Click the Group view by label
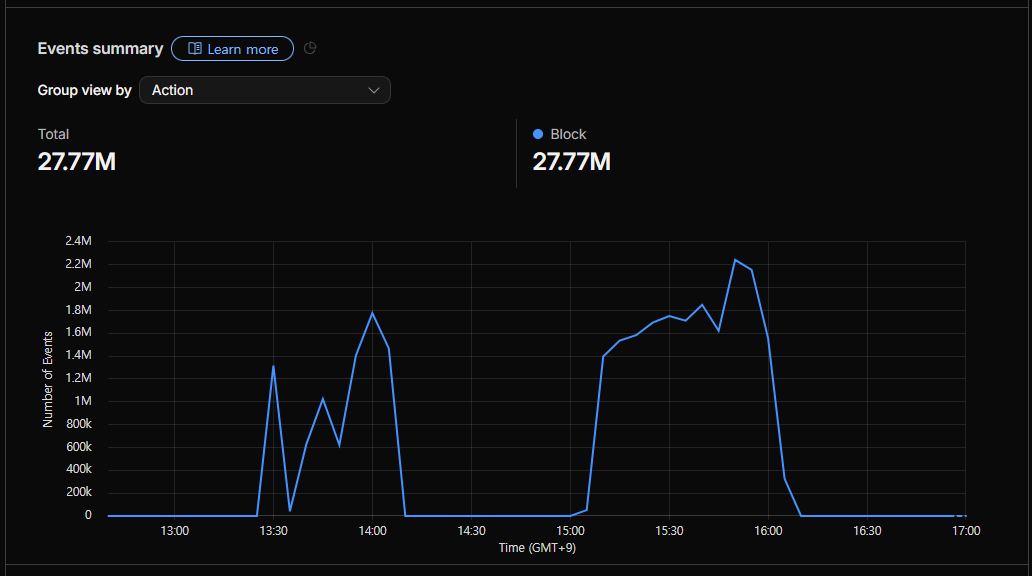The image size is (1032, 576). pos(84,90)
